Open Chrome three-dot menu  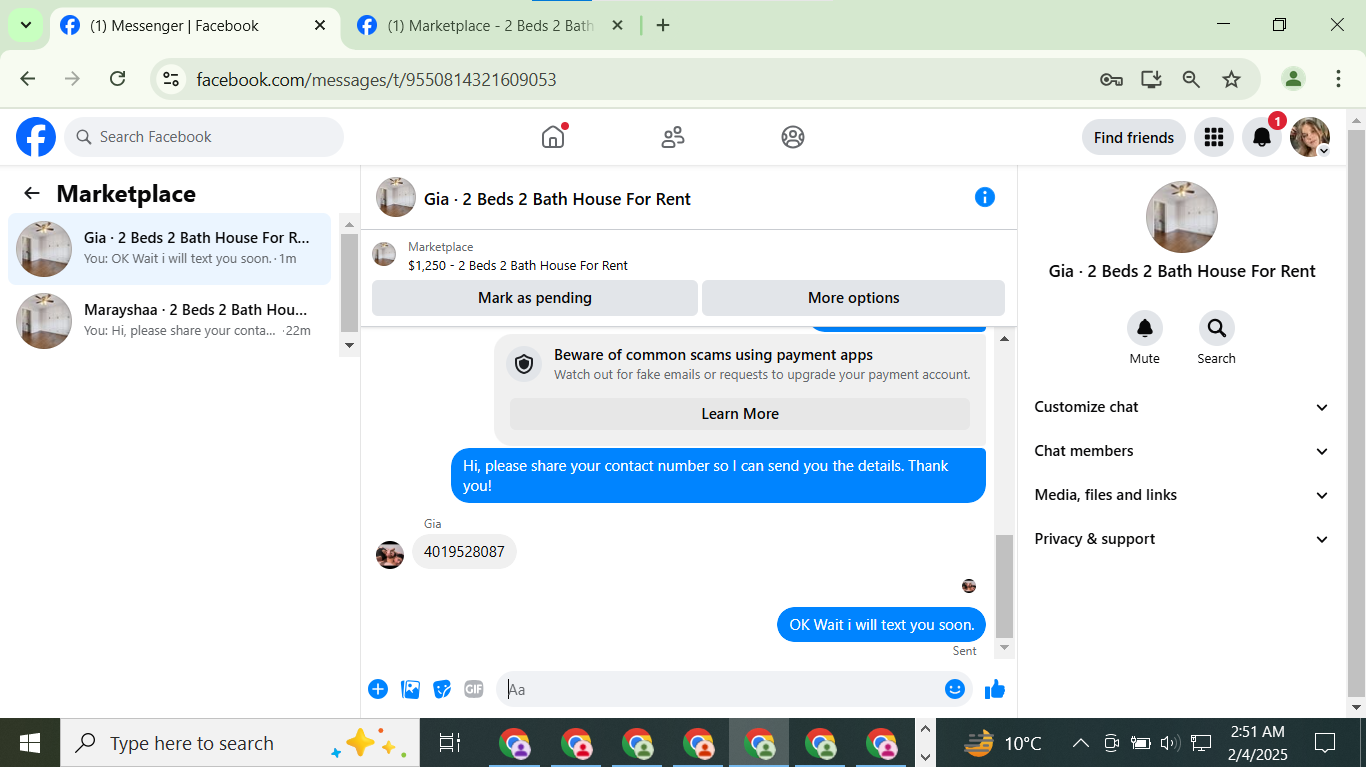tap(1338, 79)
